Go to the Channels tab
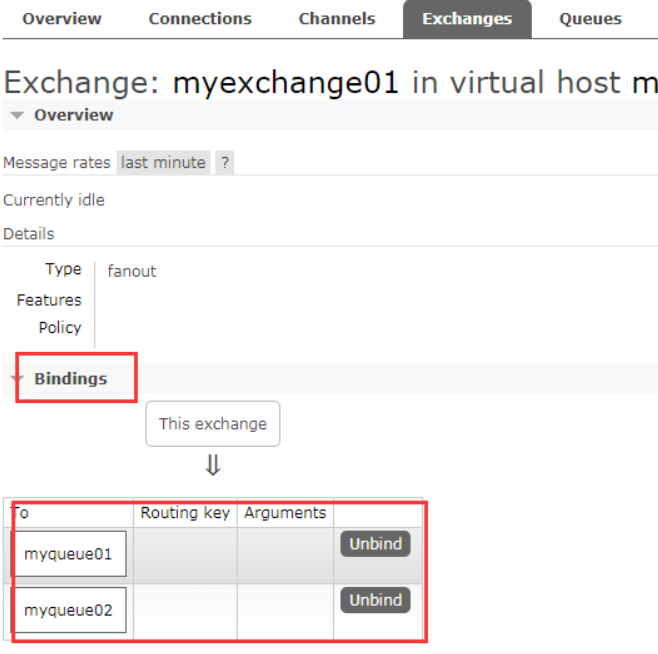Image resolution: width=658 pixels, height=654 pixels. [337, 19]
